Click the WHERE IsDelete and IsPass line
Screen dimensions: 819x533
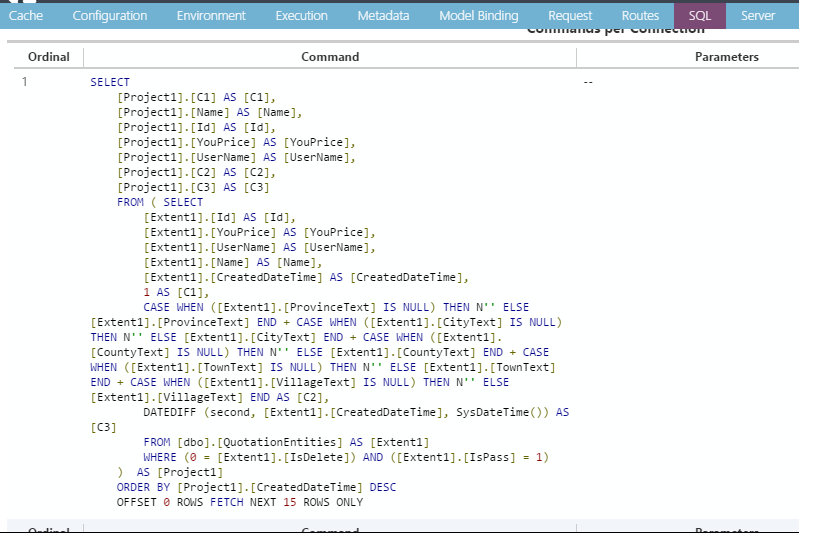pos(346,457)
